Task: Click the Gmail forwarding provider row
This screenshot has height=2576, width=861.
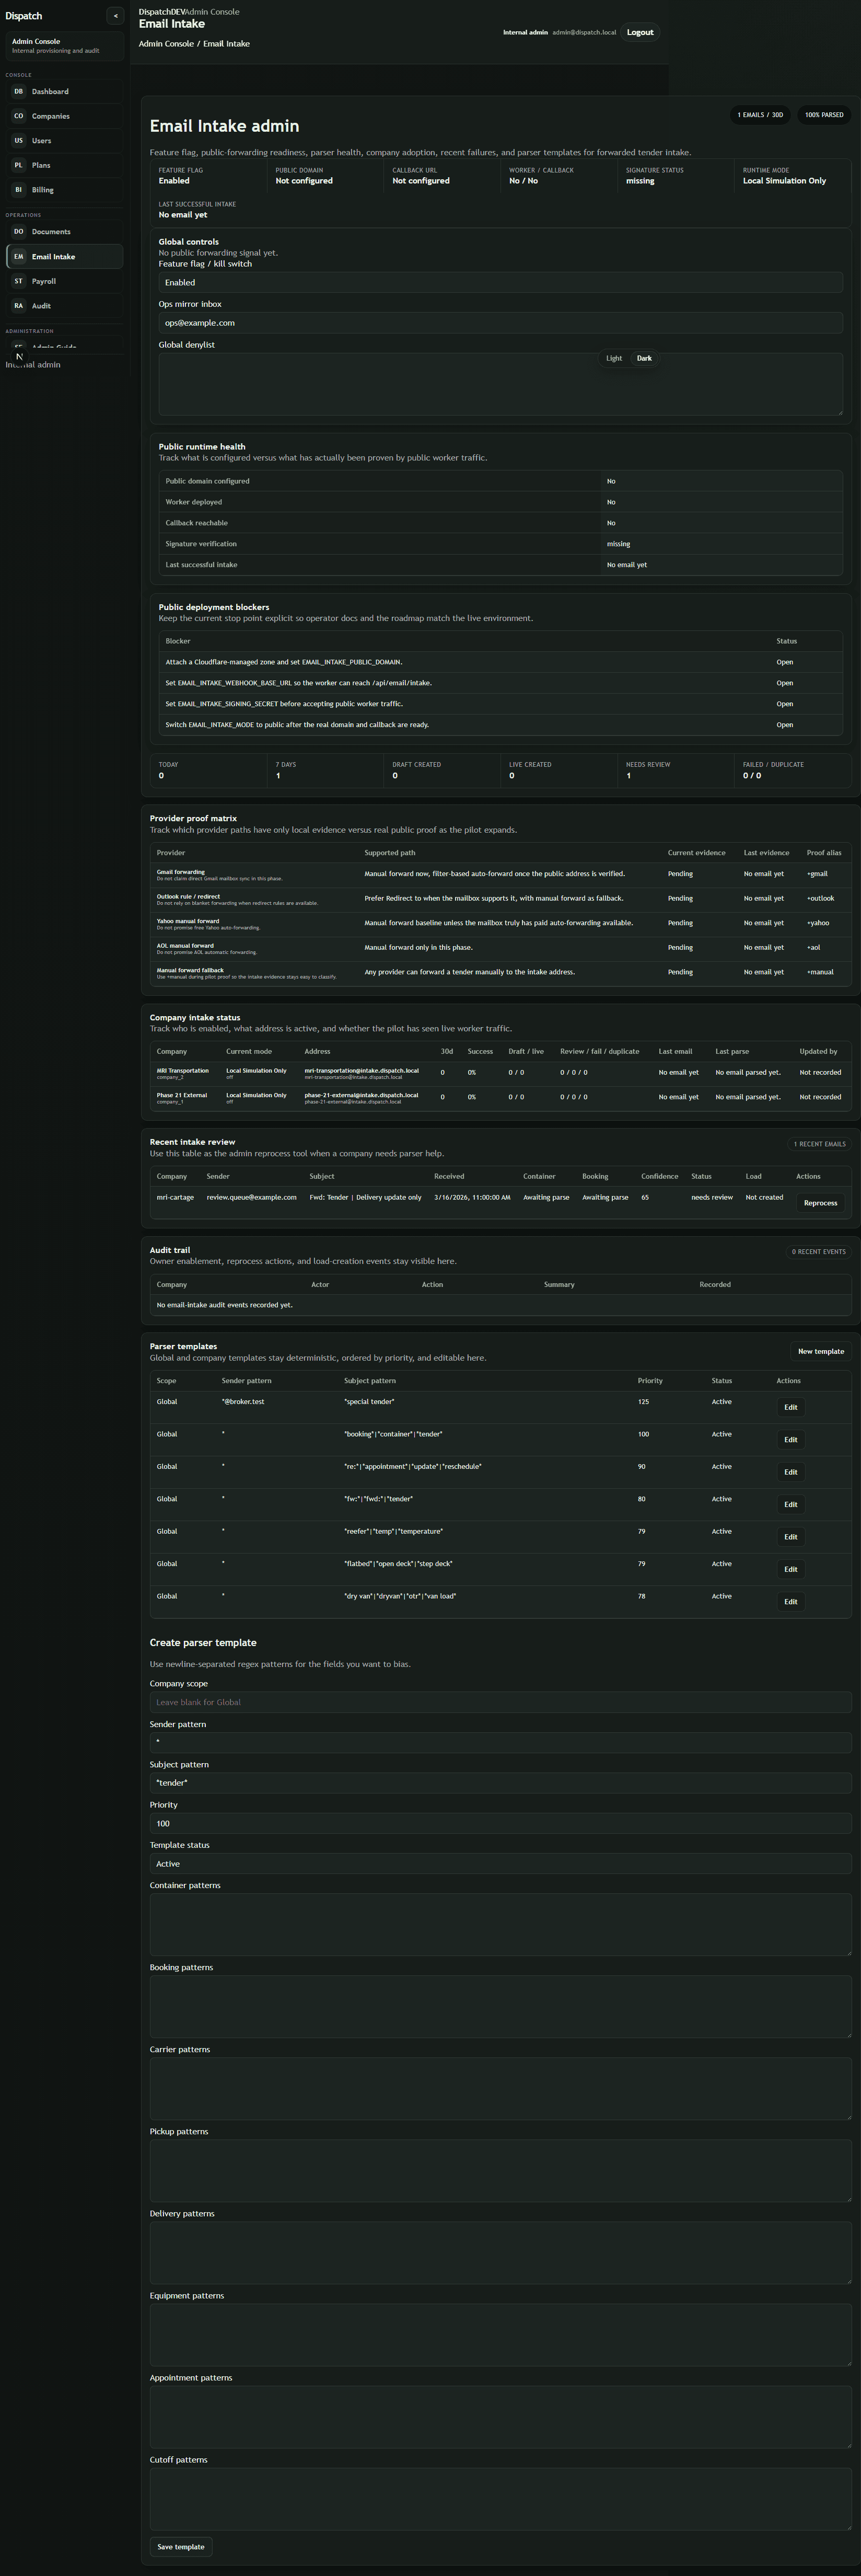Action: tap(500, 875)
